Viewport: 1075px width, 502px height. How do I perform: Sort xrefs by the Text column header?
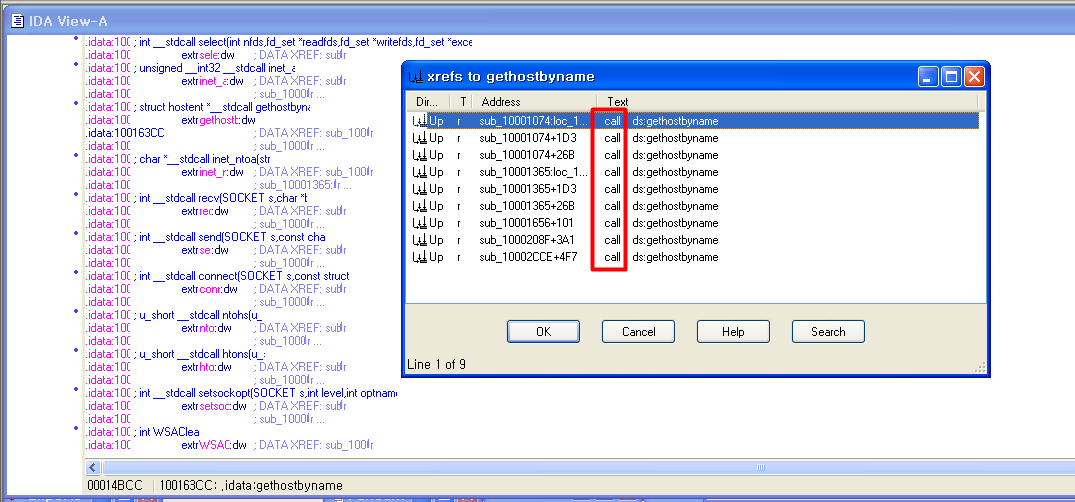[x=788, y=101]
